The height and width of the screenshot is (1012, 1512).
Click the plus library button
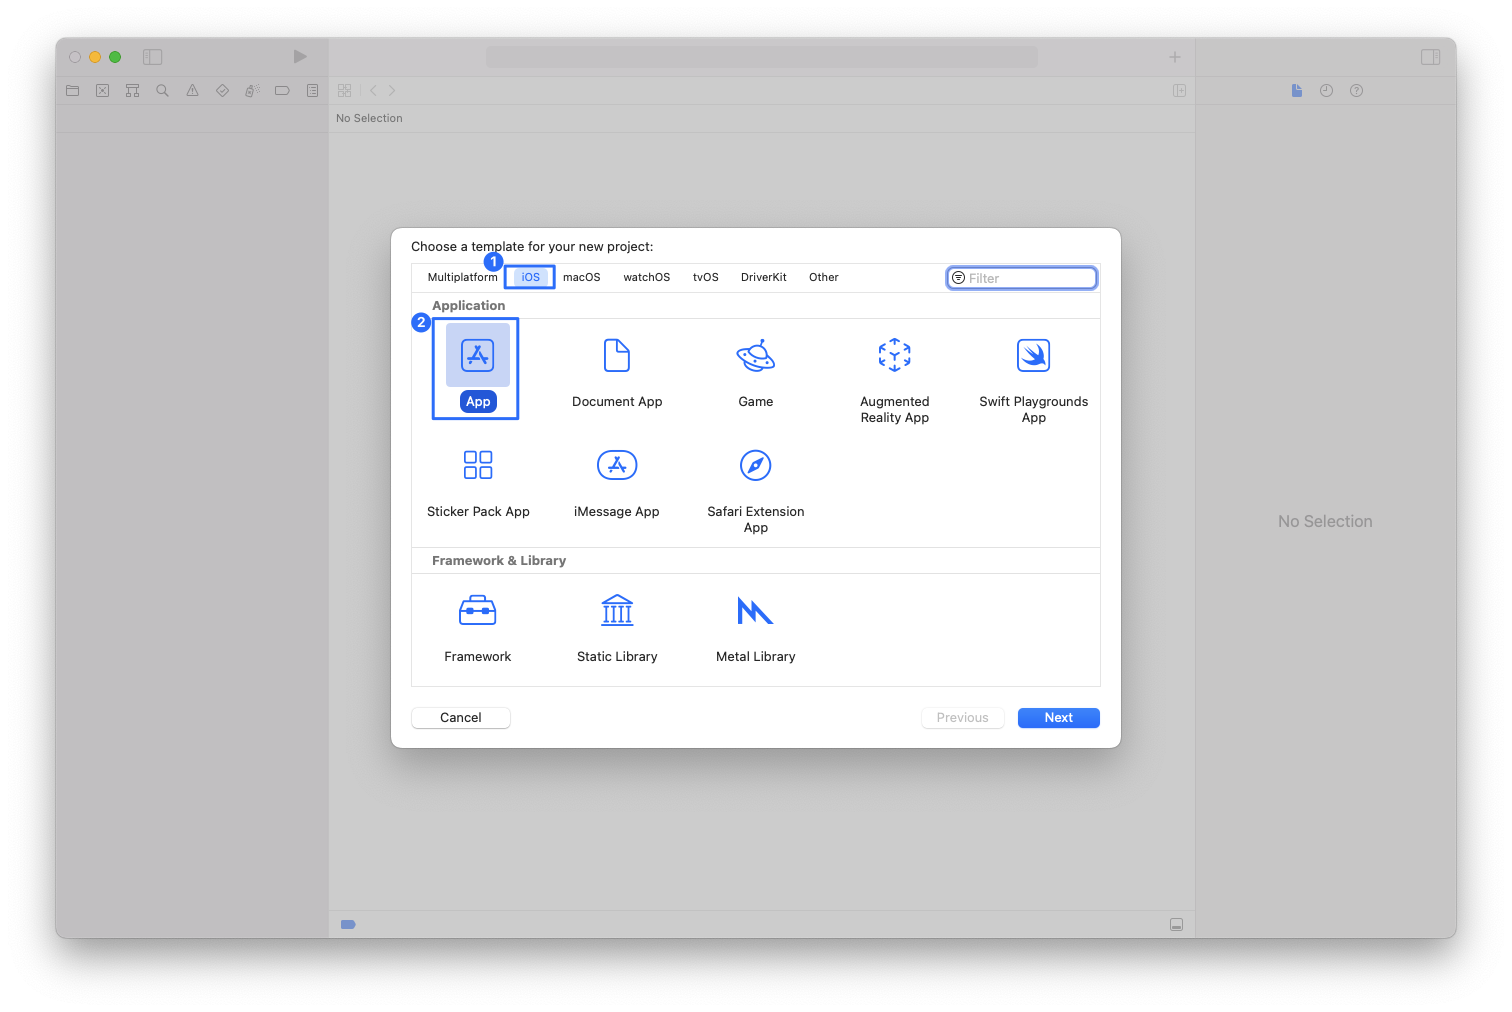[1175, 57]
